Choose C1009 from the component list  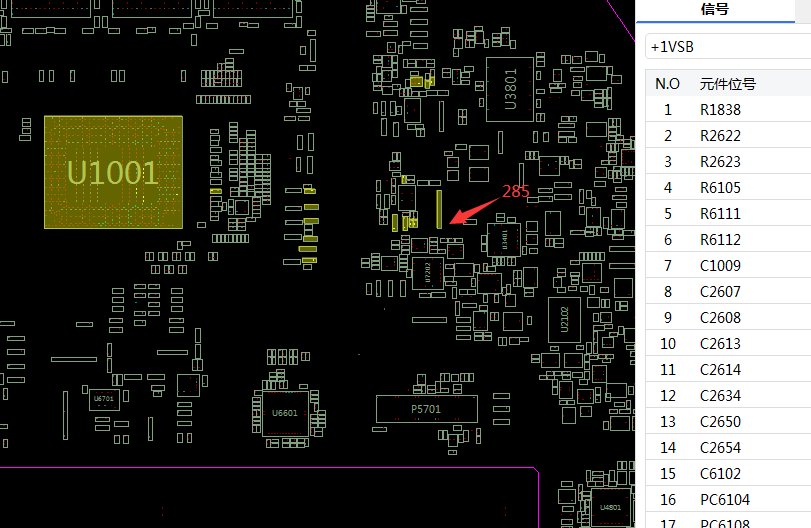click(720, 266)
